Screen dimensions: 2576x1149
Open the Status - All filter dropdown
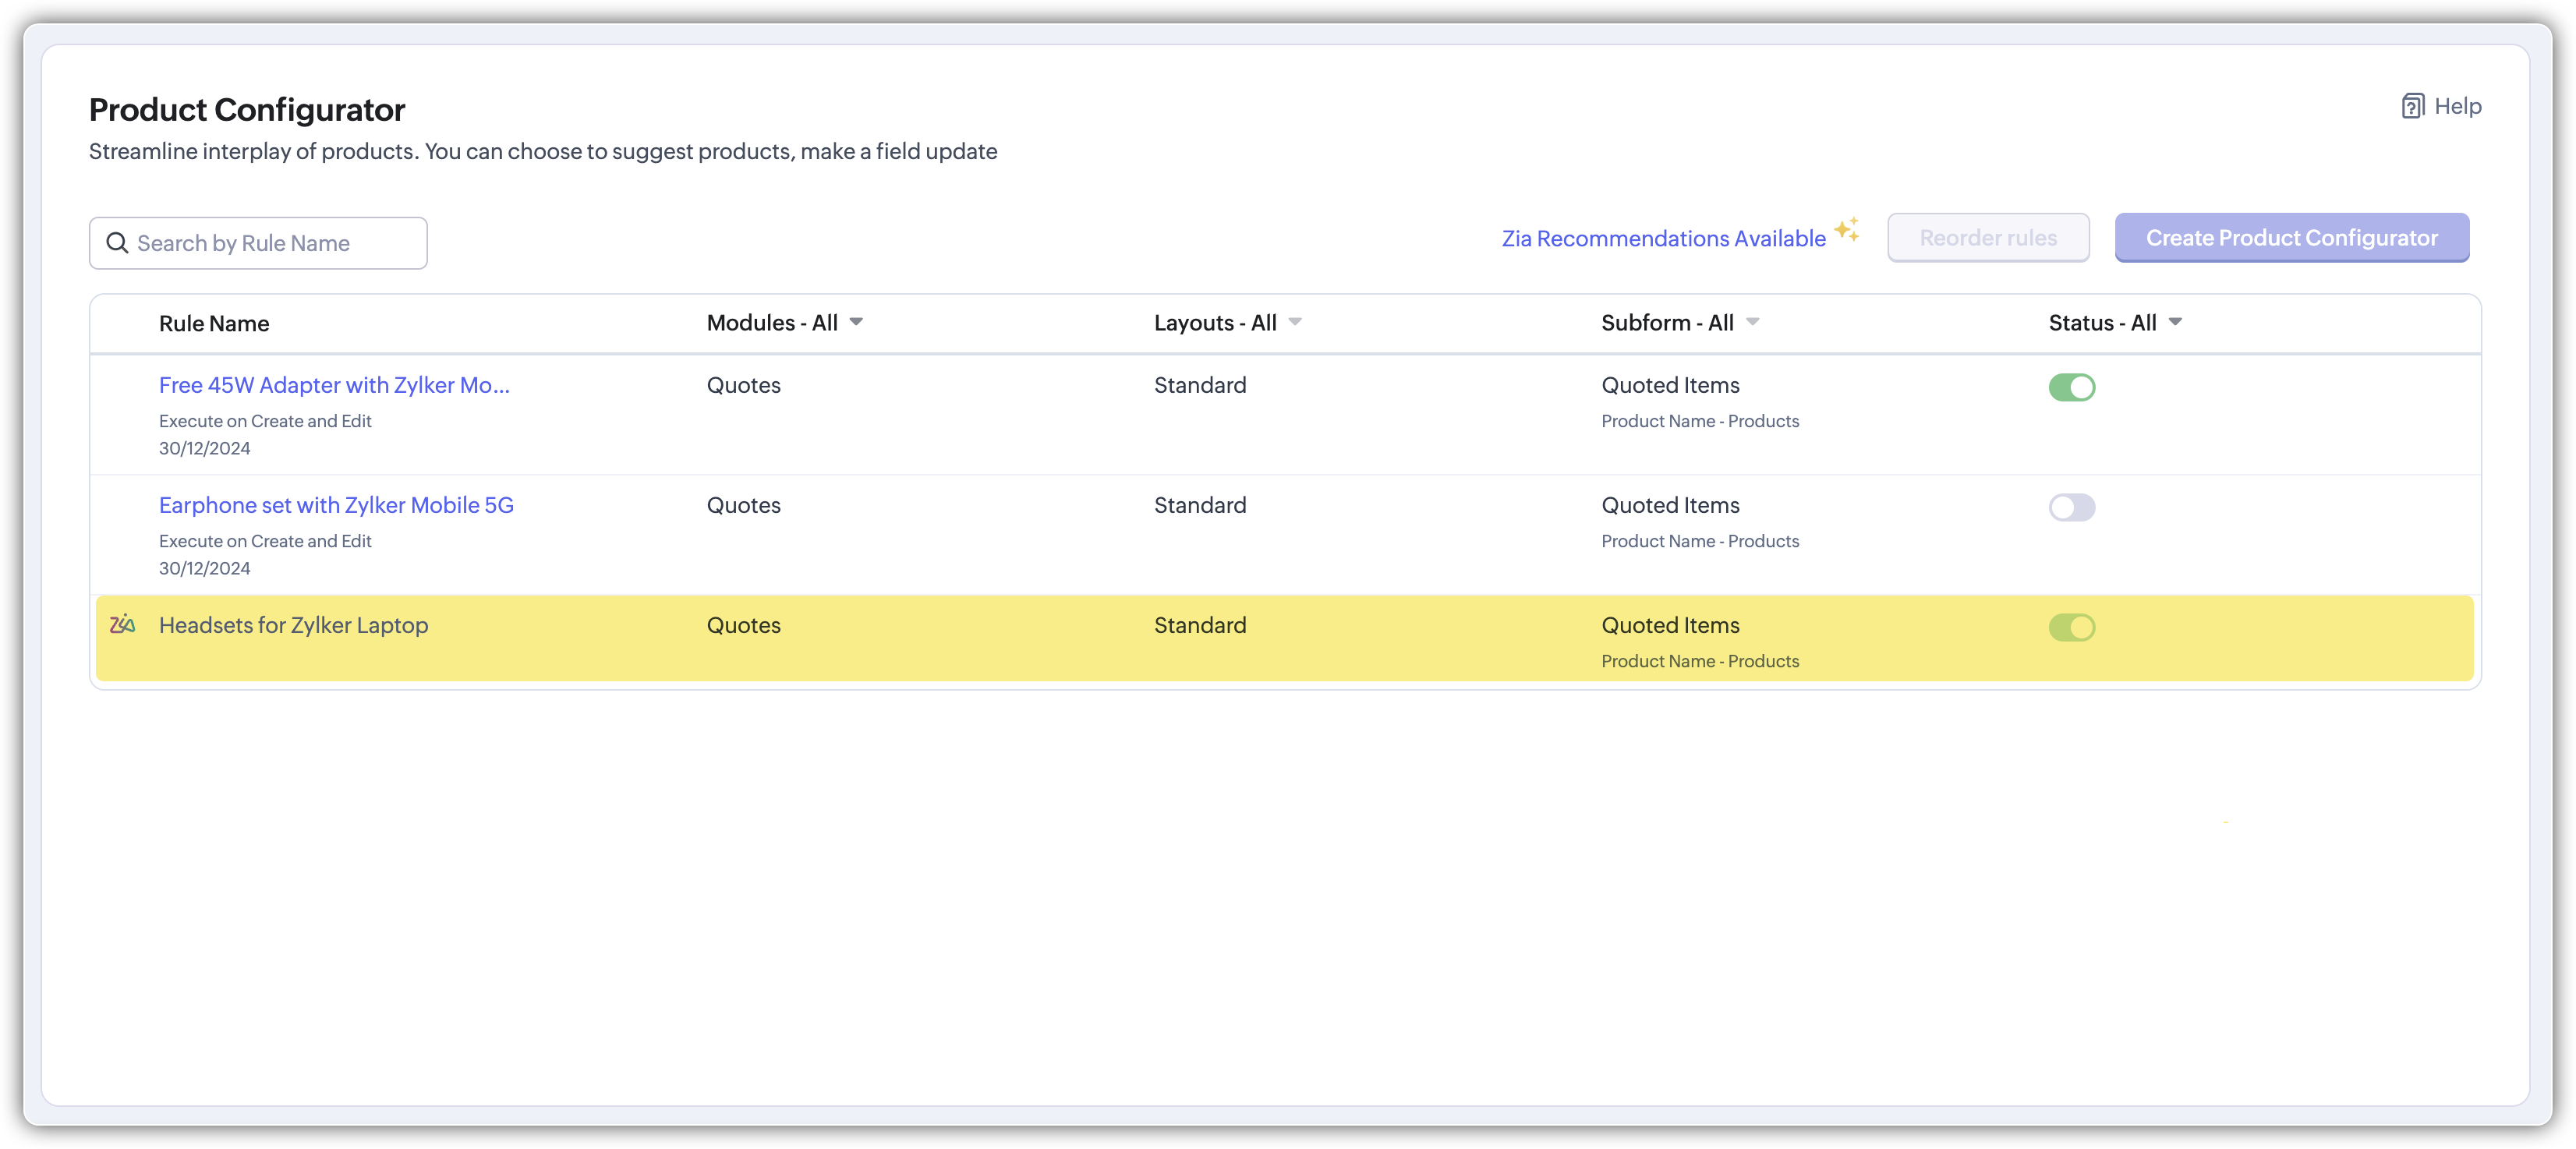pos(2114,323)
